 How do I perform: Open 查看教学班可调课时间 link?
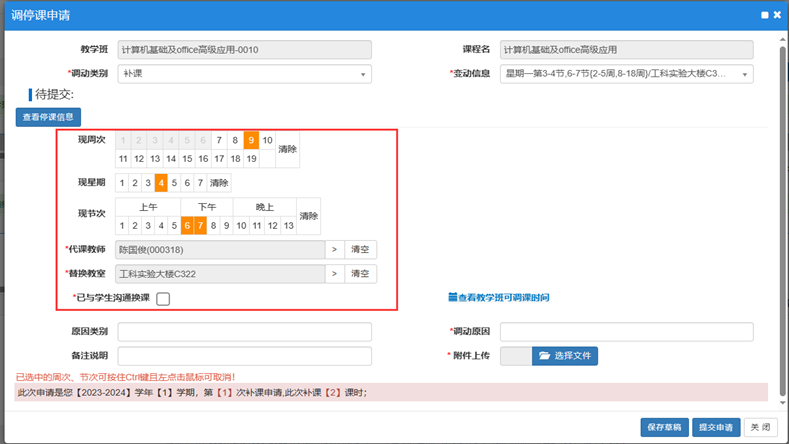tap(503, 298)
